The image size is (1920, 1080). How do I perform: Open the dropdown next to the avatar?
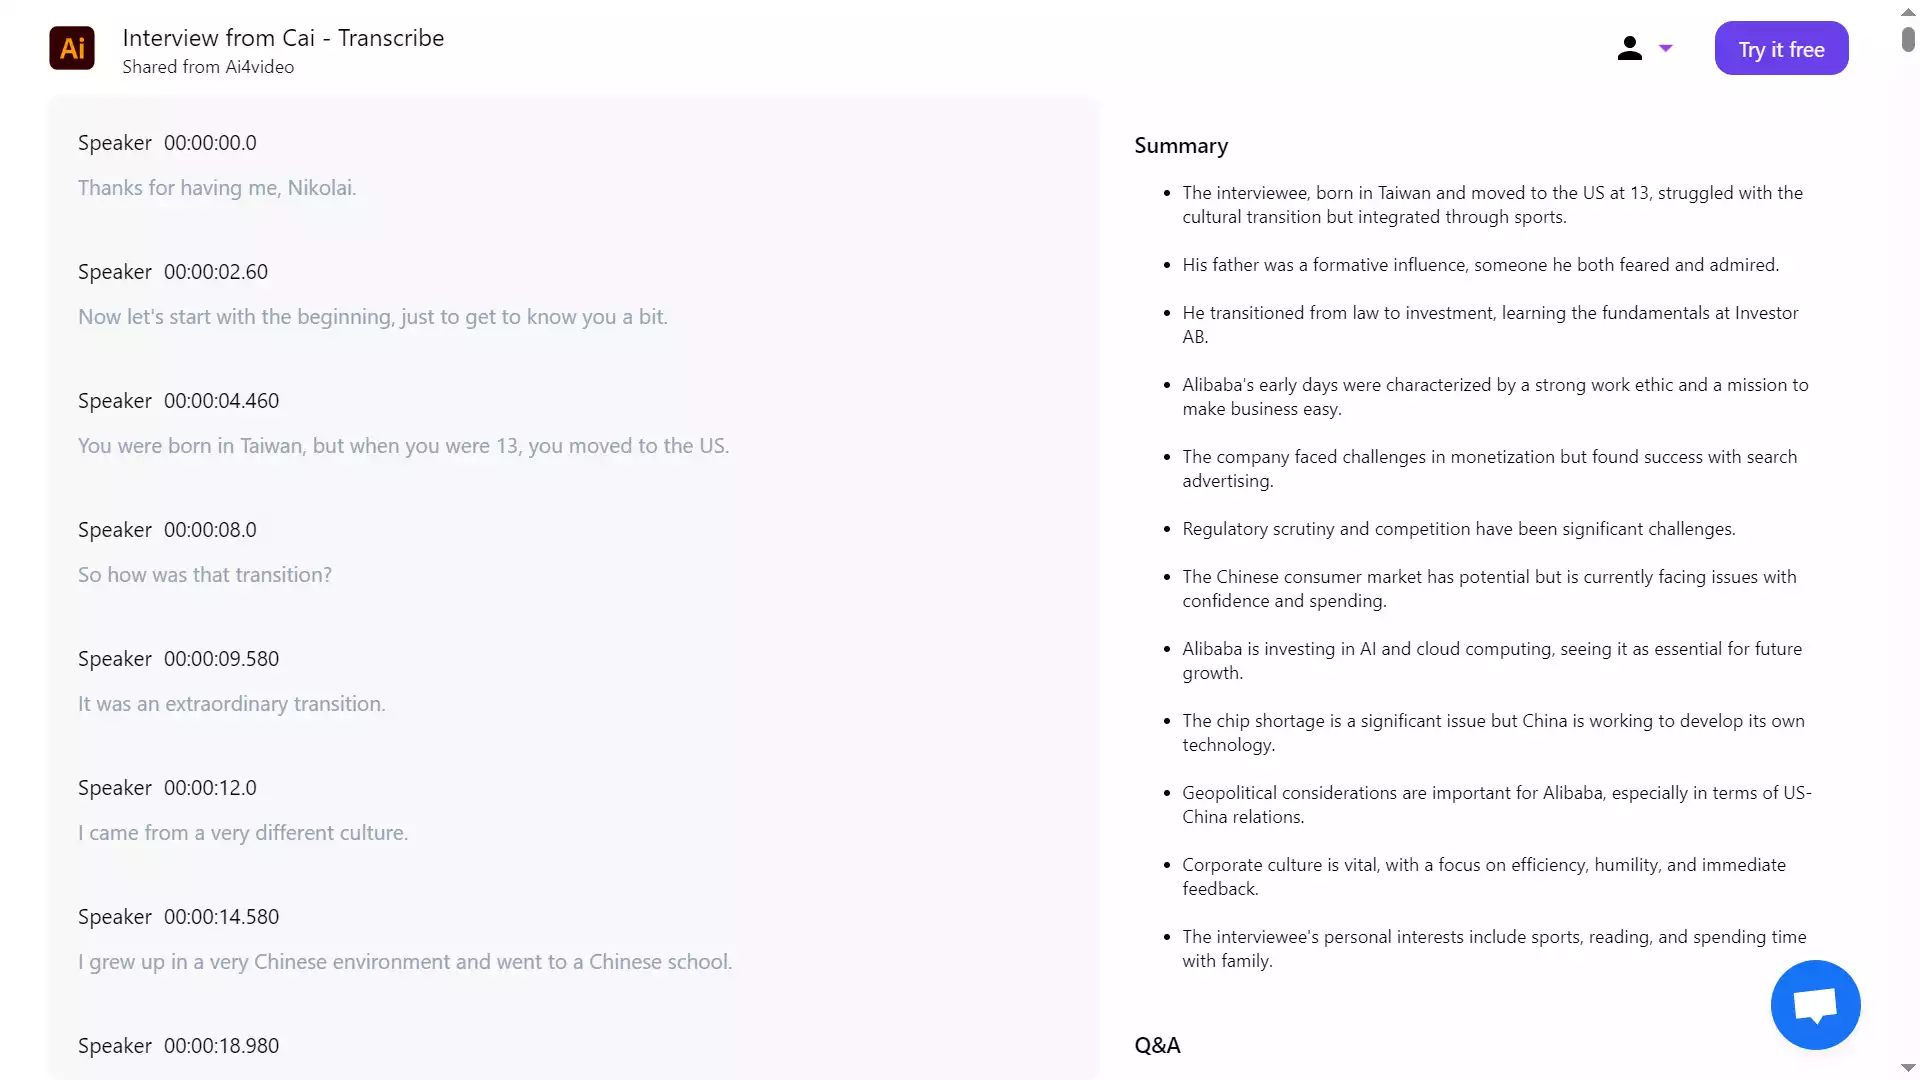(x=1666, y=48)
